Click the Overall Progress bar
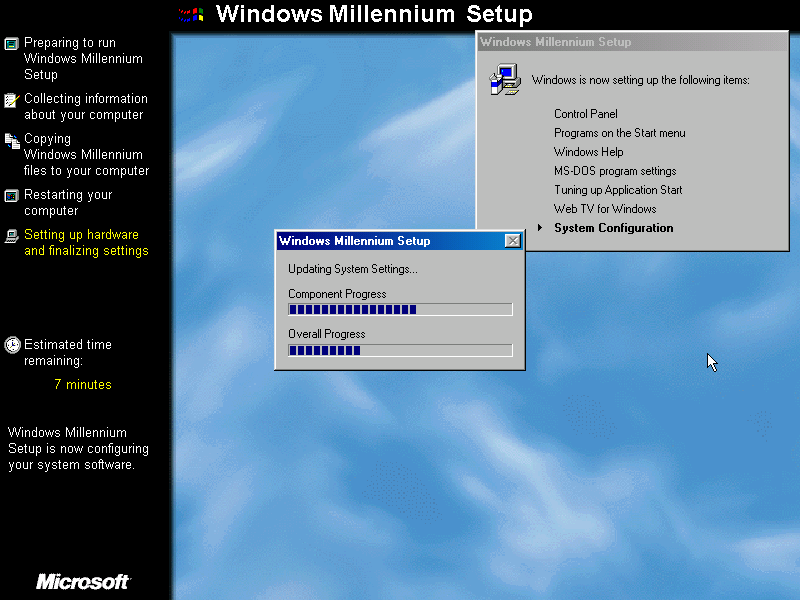Screen dimensions: 800x600 (x=400, y=350)
